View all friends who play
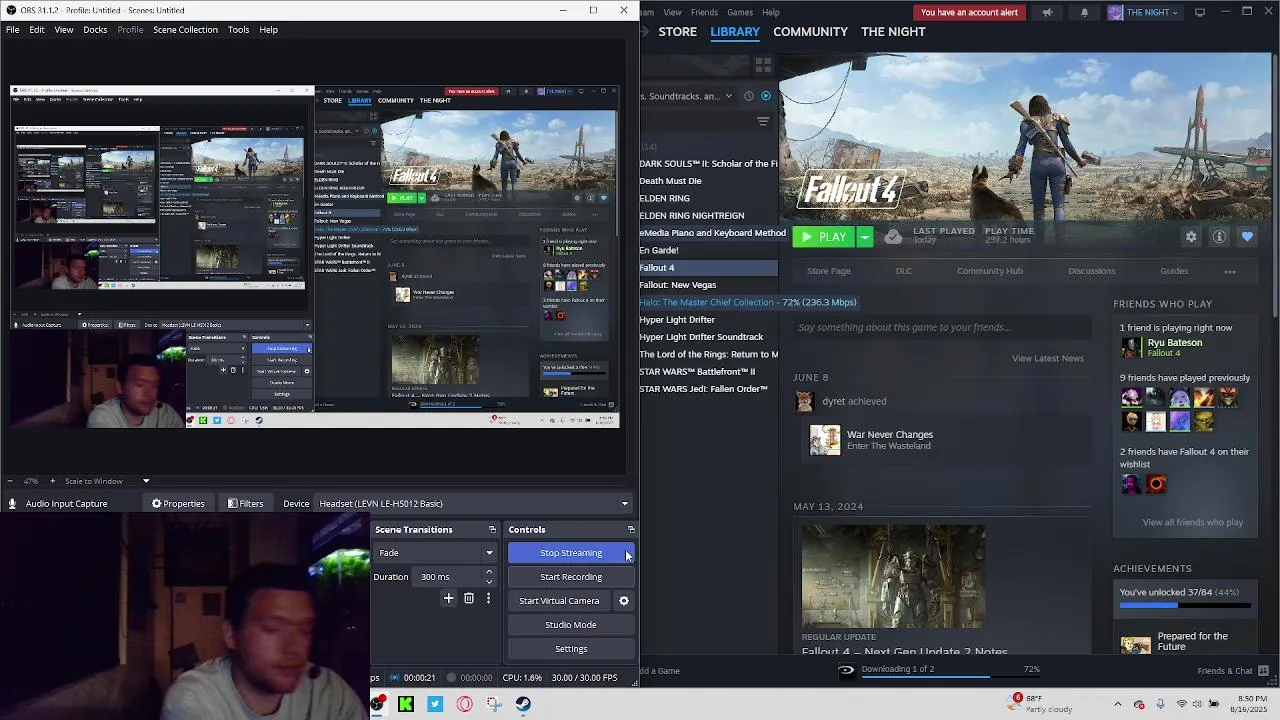Screen dimensions: 1280x720 (1192, 522)
